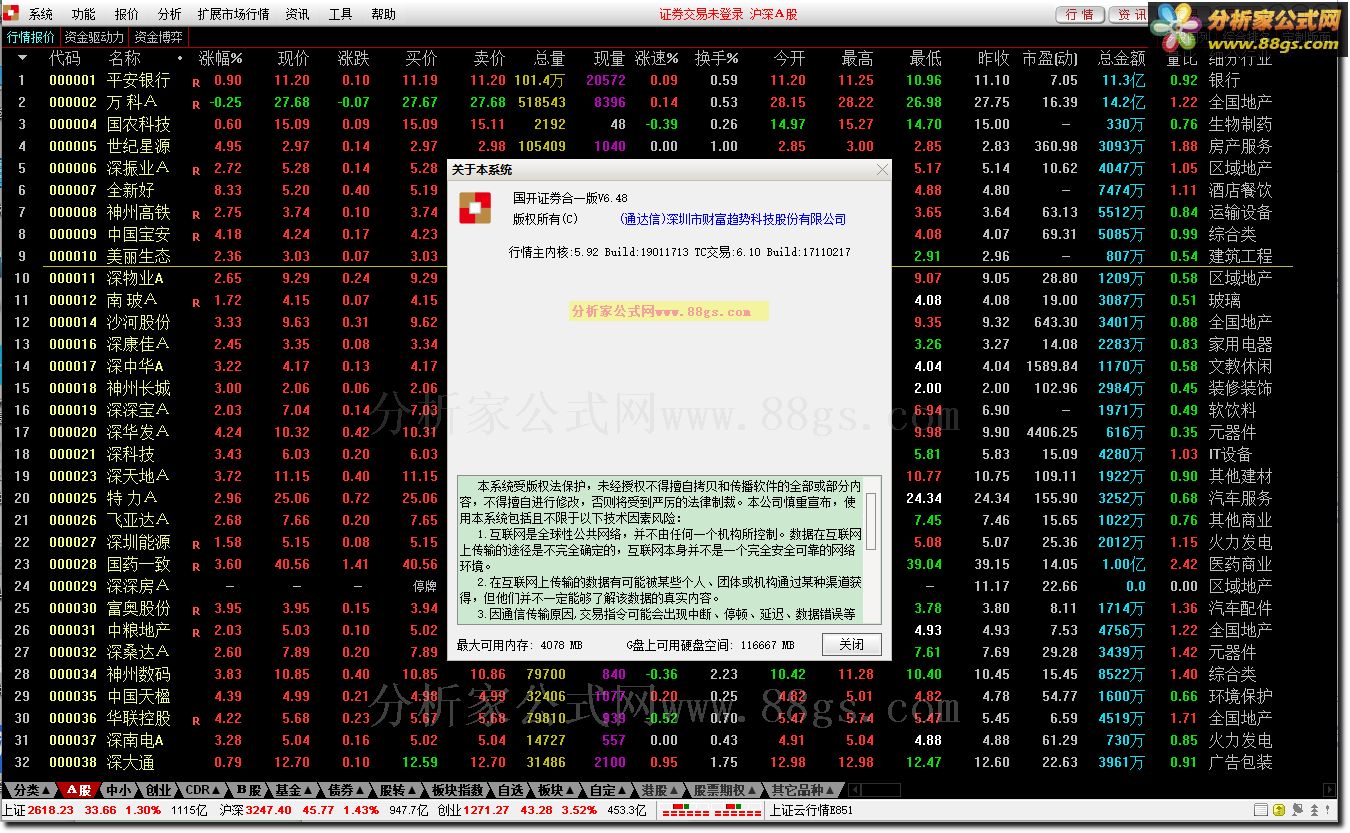Open the 系统 menu
The image size is (1350, 833).
tap(41, 15)
